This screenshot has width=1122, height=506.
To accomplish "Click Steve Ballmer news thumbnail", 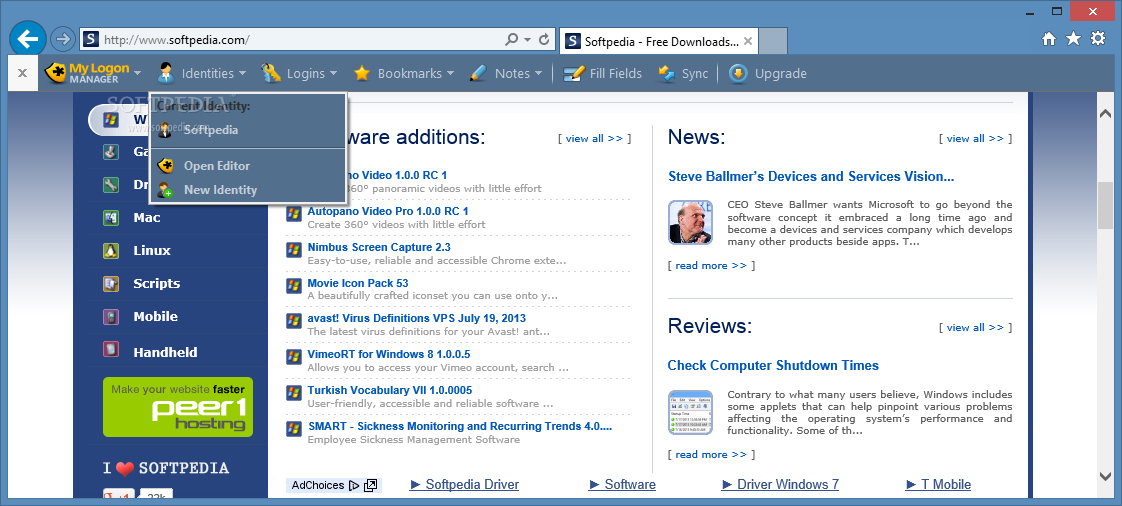I will point(690,222).
